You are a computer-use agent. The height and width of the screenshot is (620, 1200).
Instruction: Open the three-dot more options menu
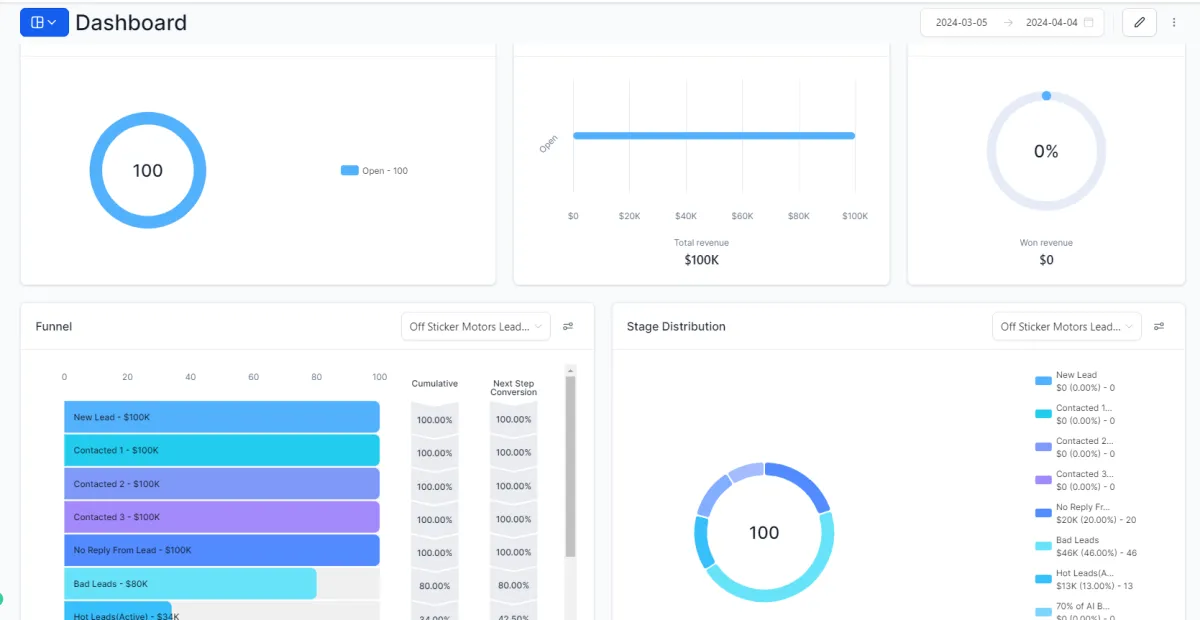1174,22
